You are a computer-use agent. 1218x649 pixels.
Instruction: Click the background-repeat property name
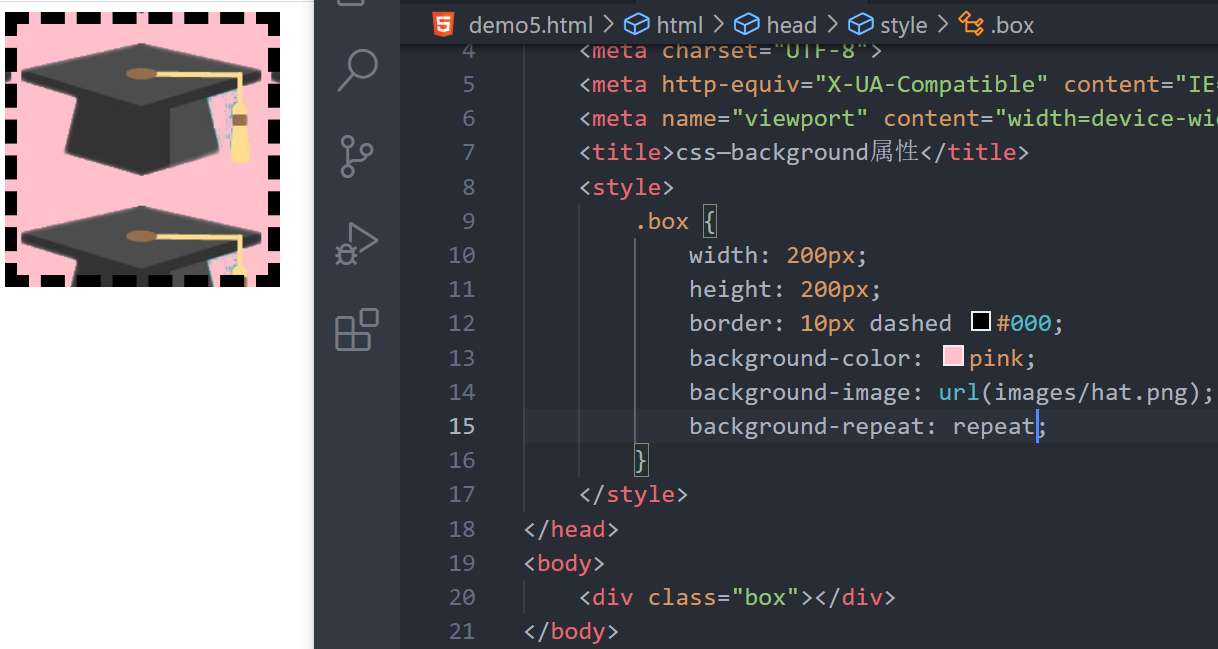806,426
